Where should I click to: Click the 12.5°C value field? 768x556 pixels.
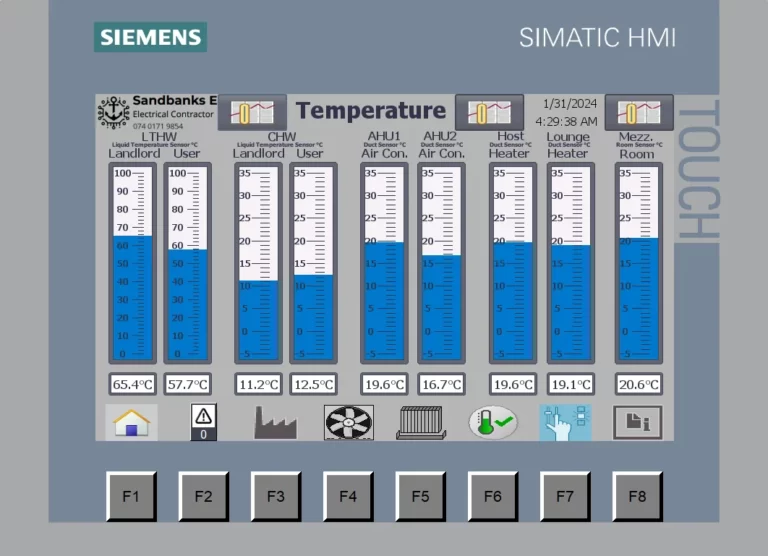(x=313, y=384)
